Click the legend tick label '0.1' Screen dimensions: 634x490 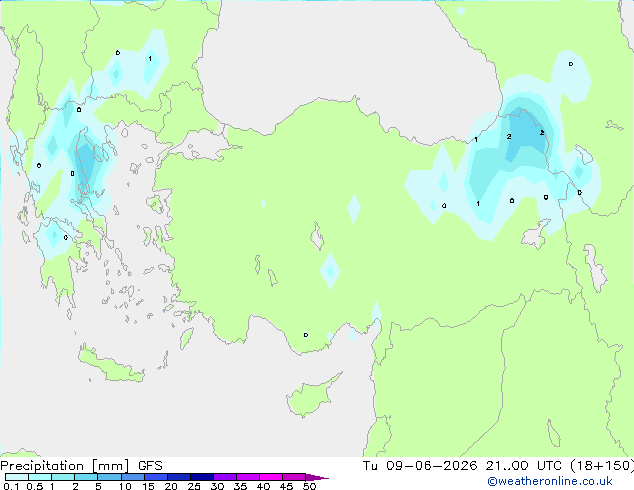(11, 486)
